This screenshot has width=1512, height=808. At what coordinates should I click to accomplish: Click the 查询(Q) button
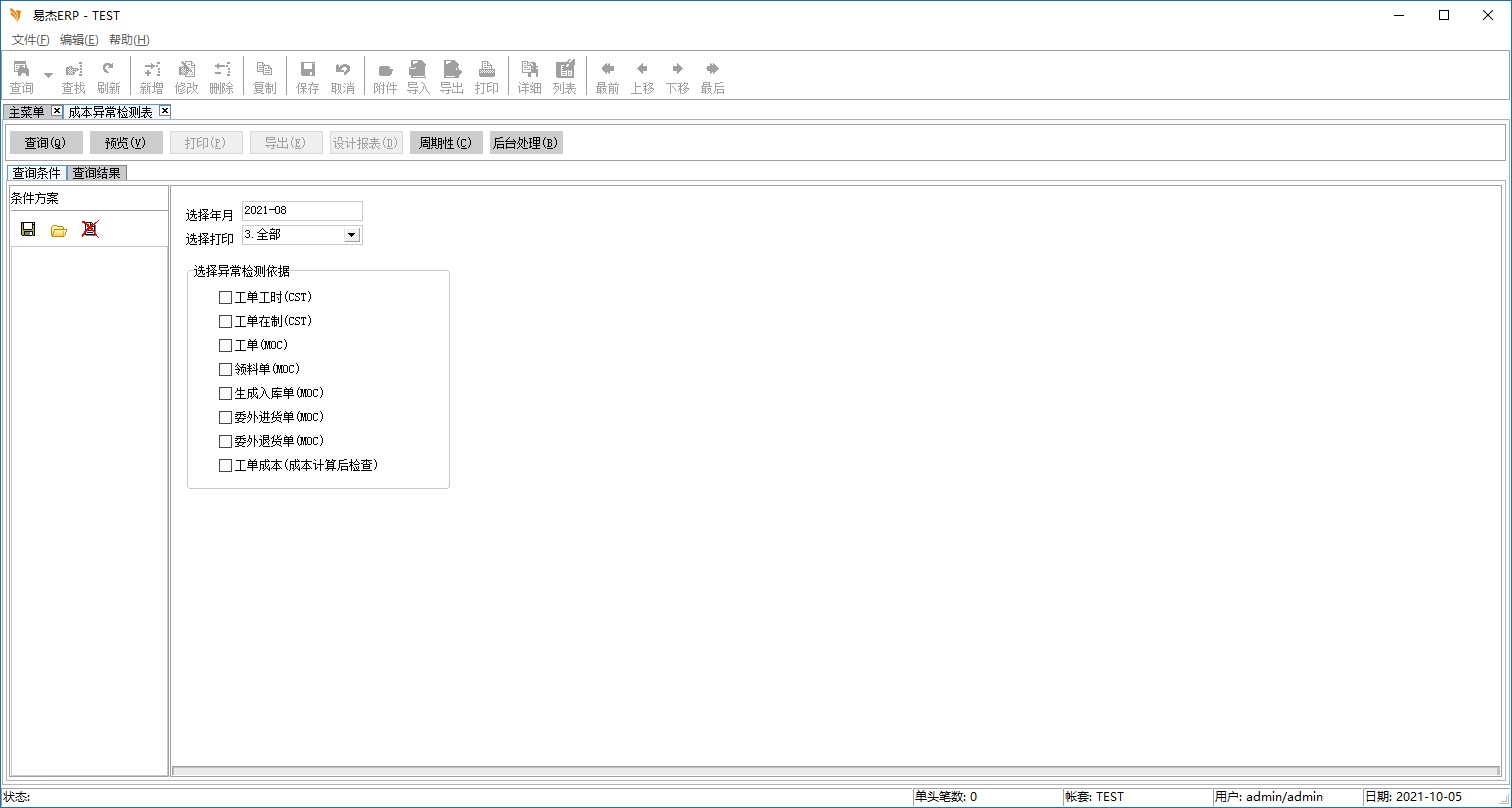click(46, 143)
